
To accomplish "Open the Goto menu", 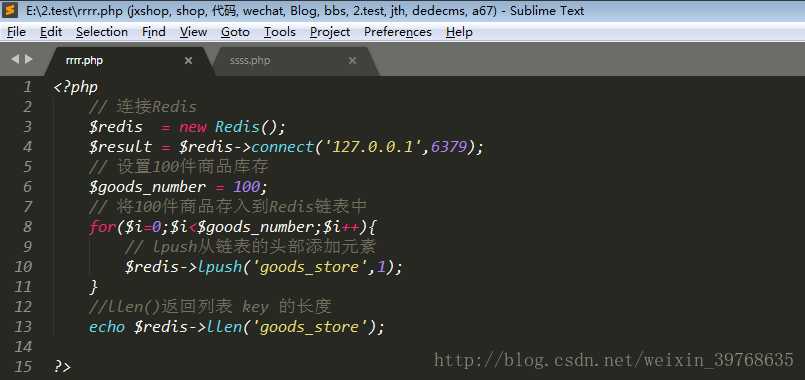I will (x=235, y=32).
